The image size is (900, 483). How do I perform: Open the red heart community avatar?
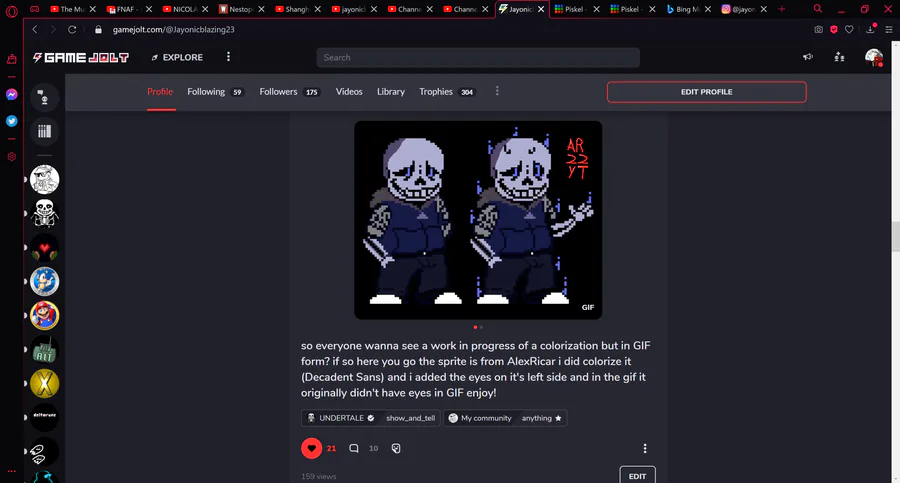coord(44,248)
